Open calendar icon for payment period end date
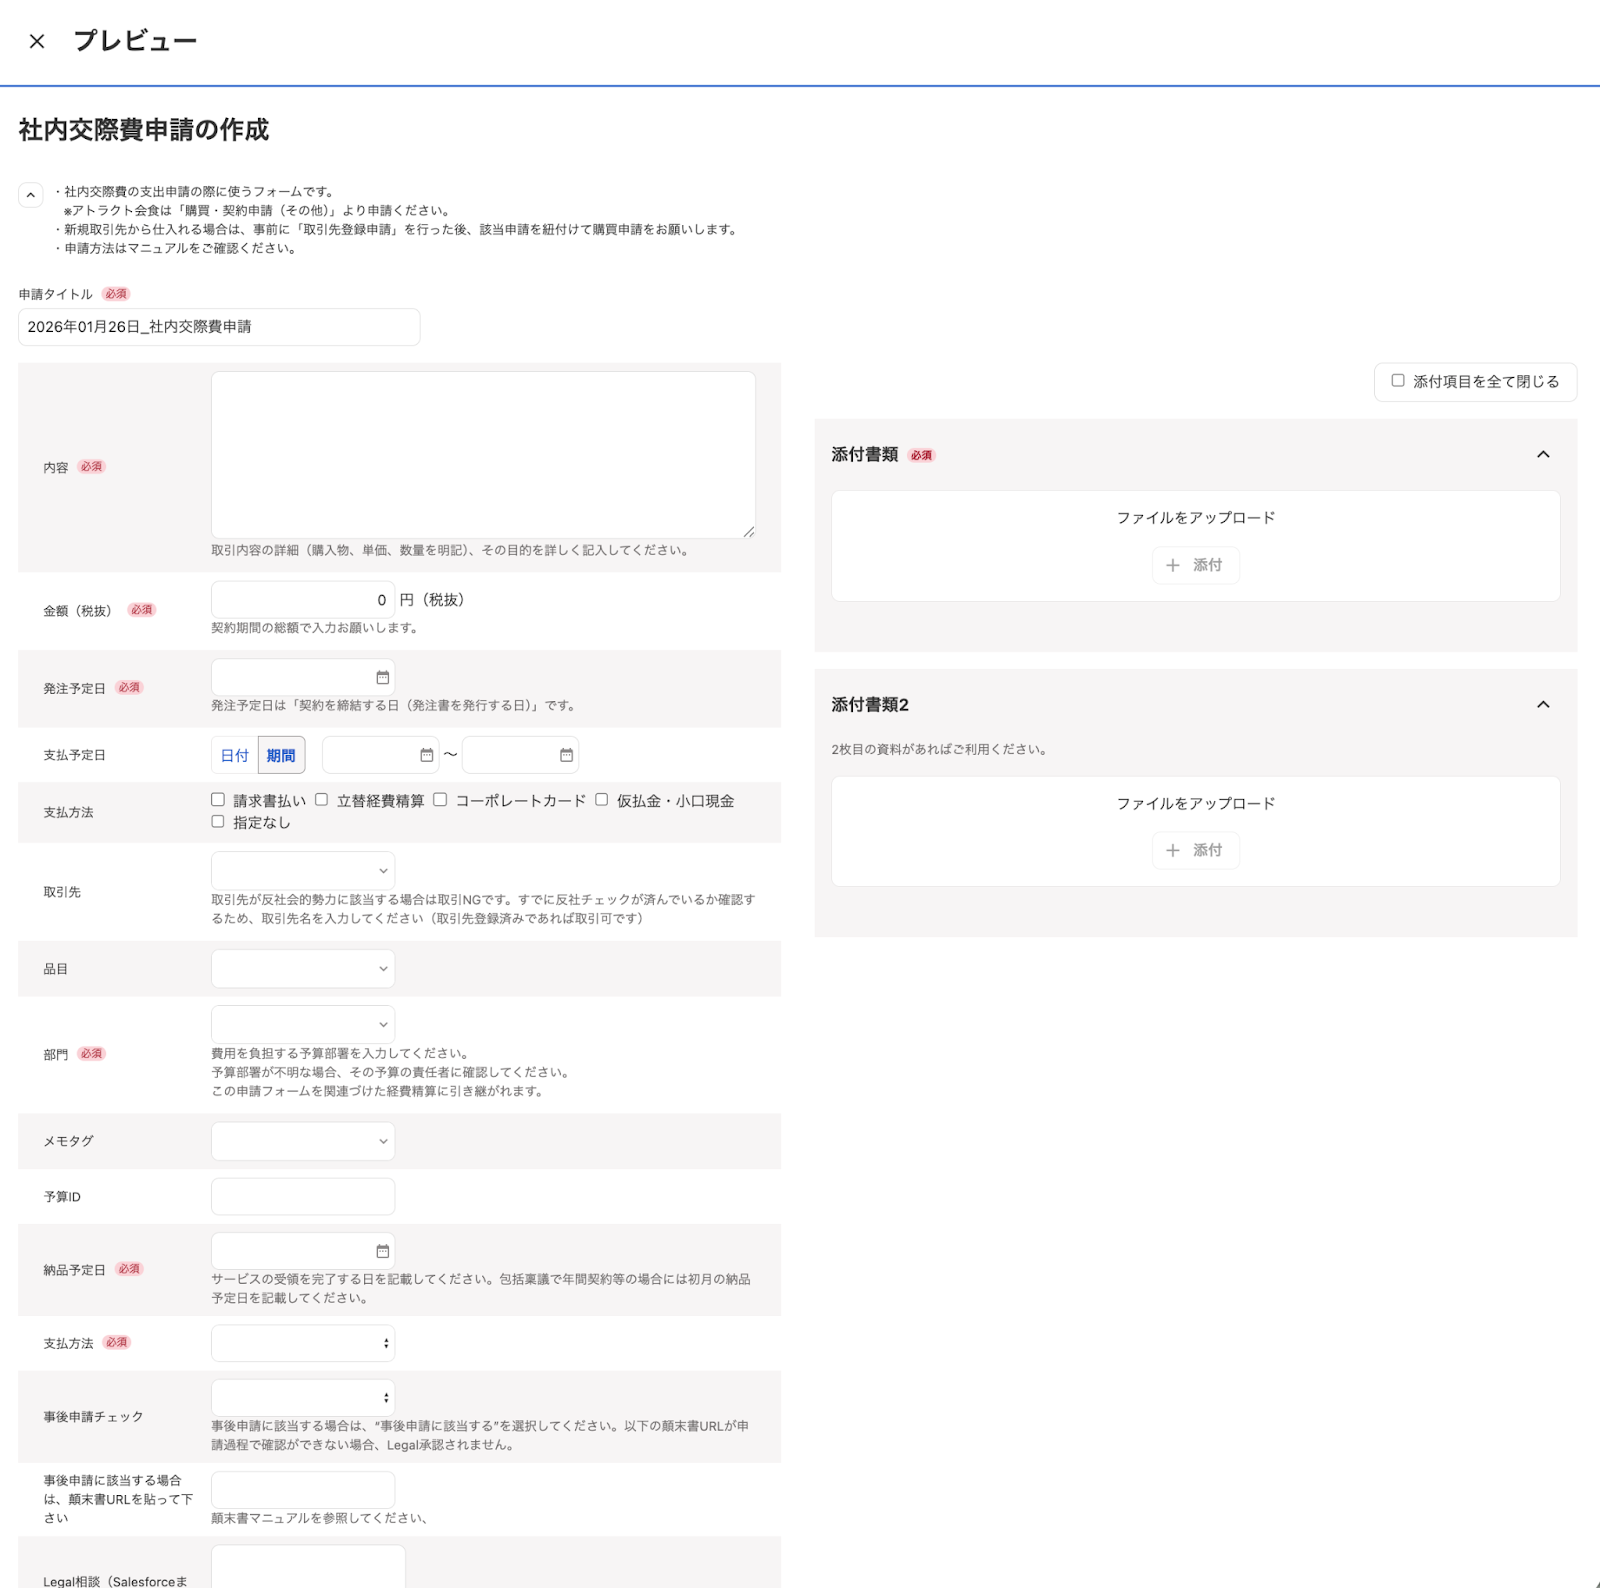 567,755
